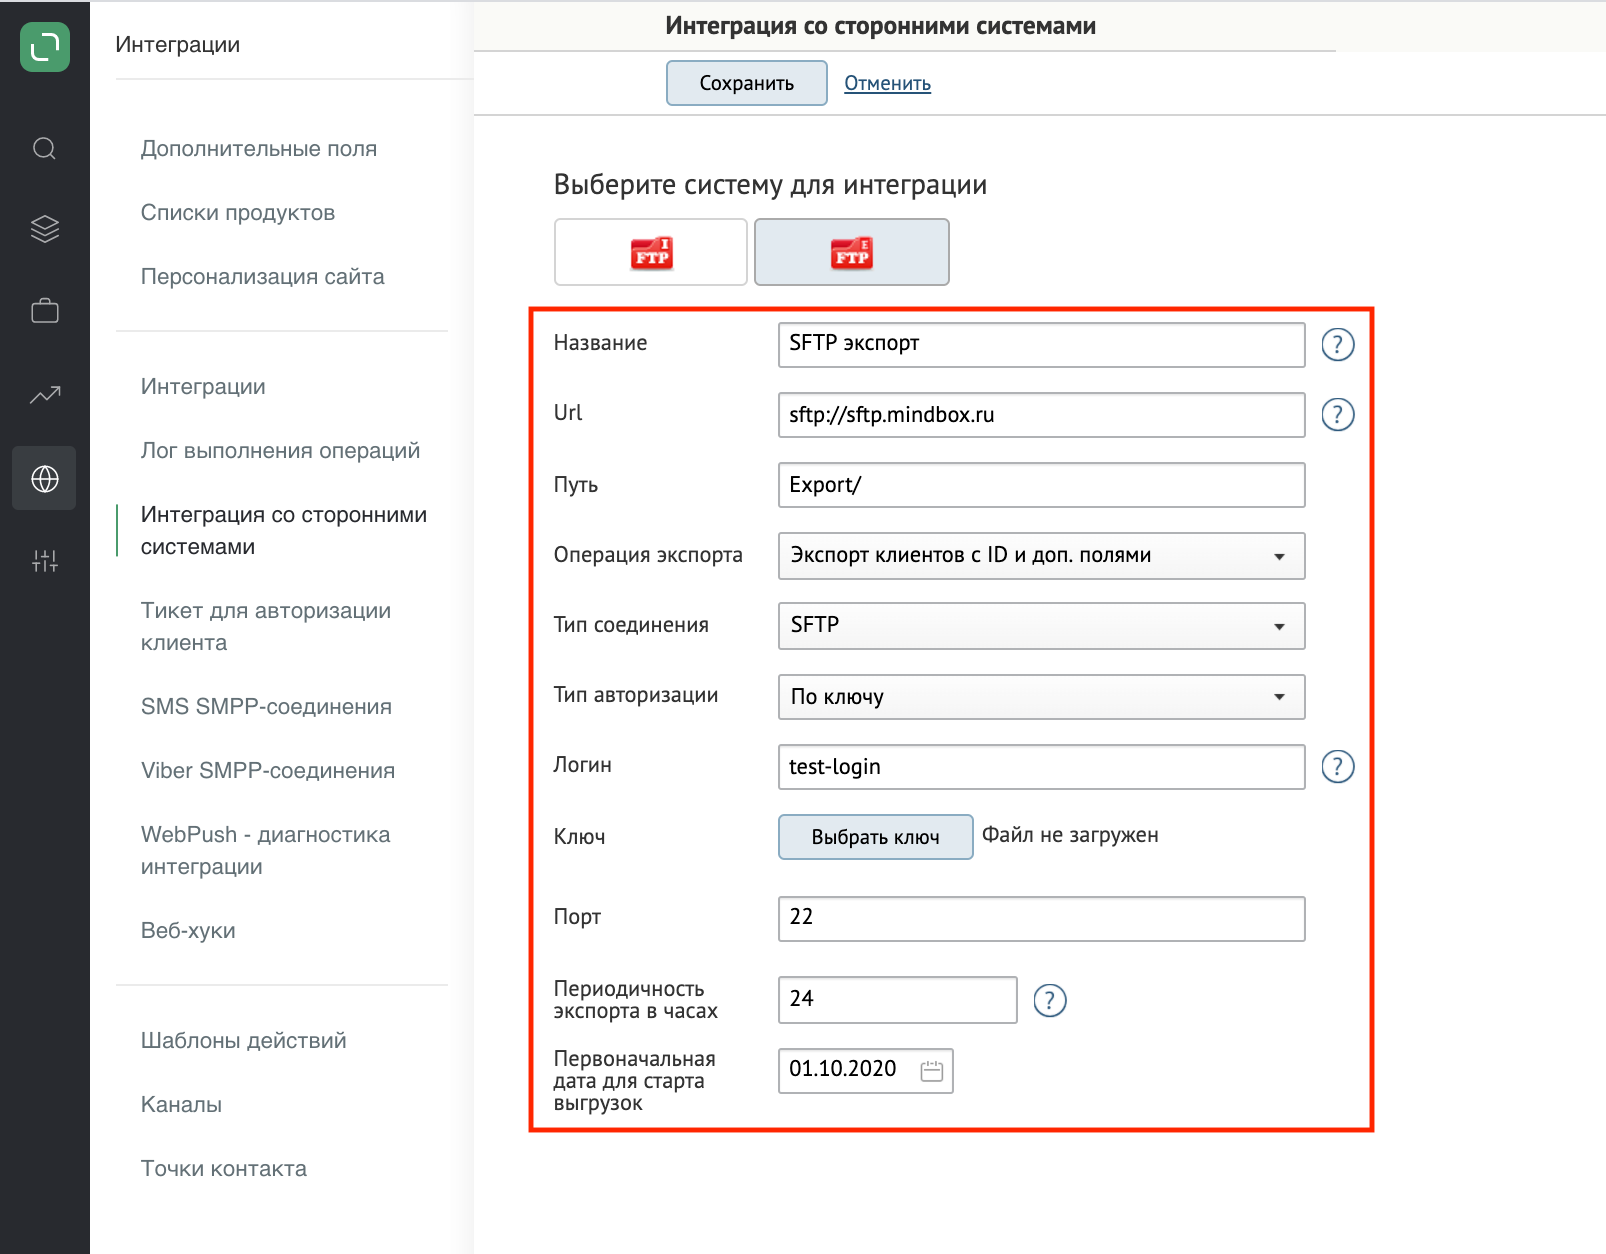
Task: Focus the Url input field
Action: [x=1041, y=415]
